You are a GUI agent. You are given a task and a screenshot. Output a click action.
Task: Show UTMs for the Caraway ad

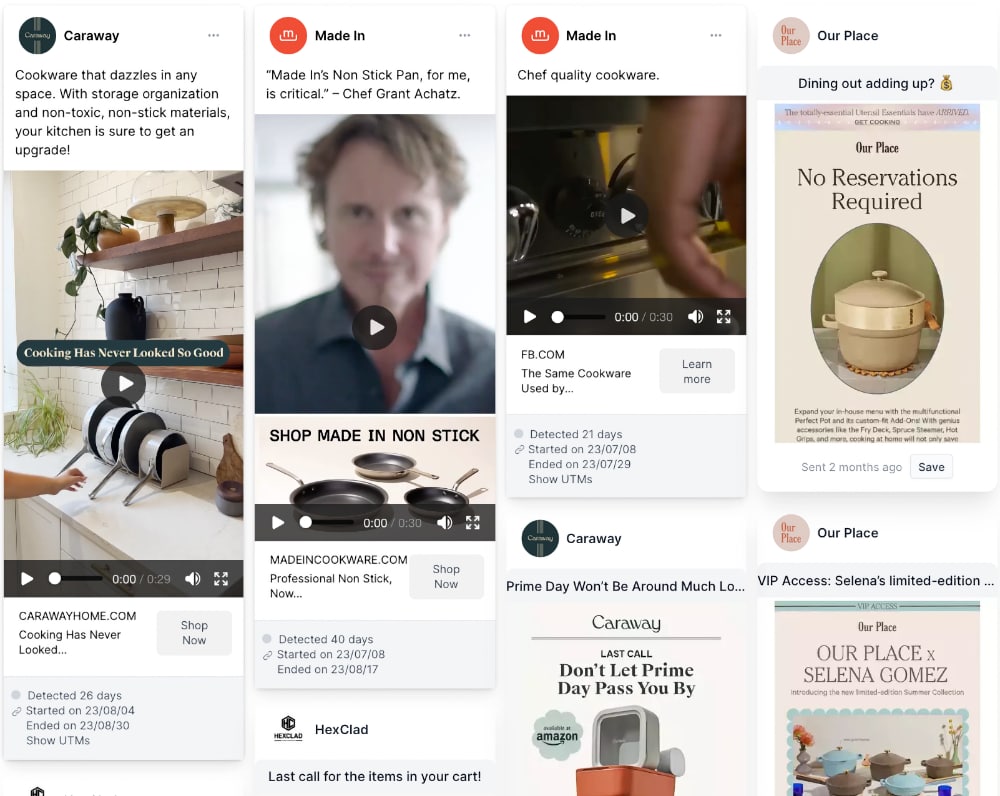(58, 741)
